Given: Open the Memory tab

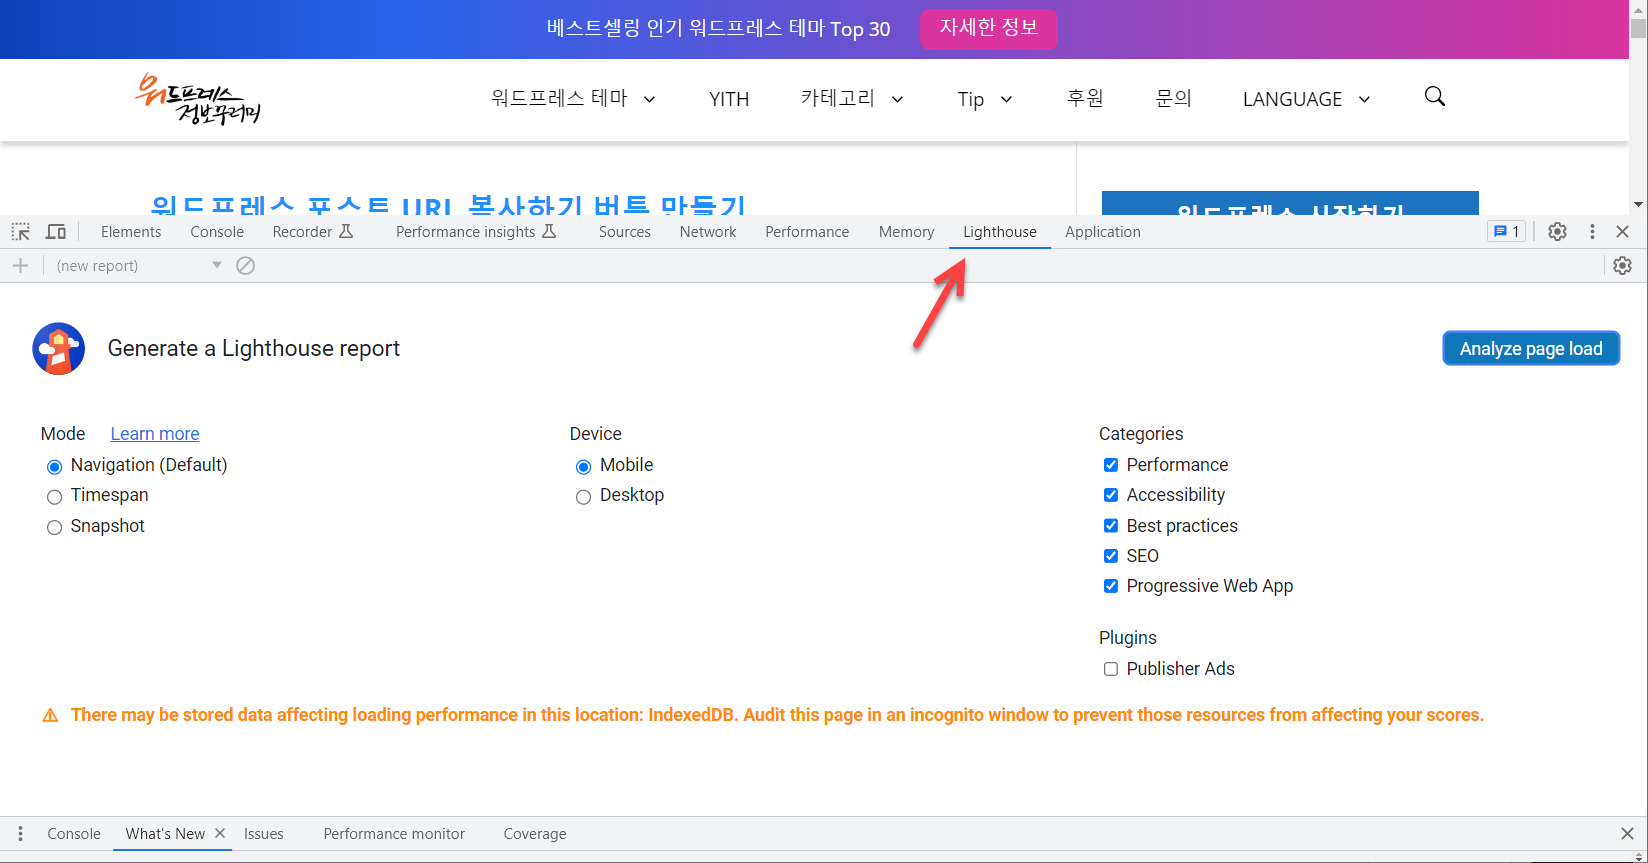Looking at the screenshot, I should (x=906, y=232).
